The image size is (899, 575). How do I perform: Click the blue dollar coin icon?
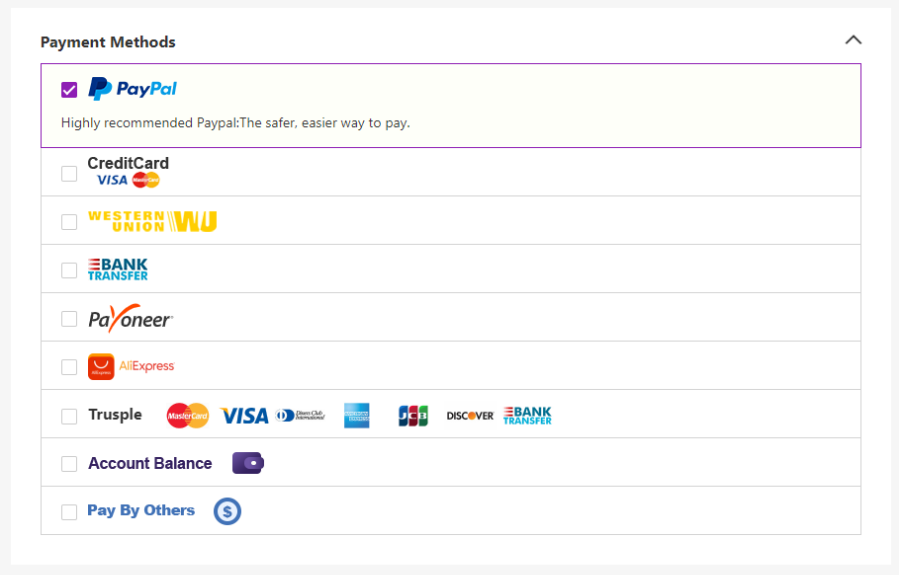[227, 512]
